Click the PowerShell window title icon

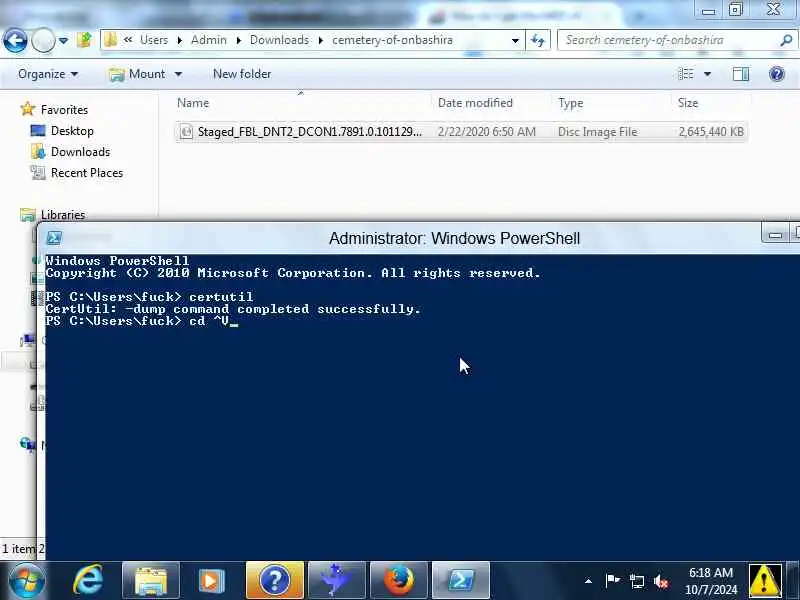click(x=54, y=238)
